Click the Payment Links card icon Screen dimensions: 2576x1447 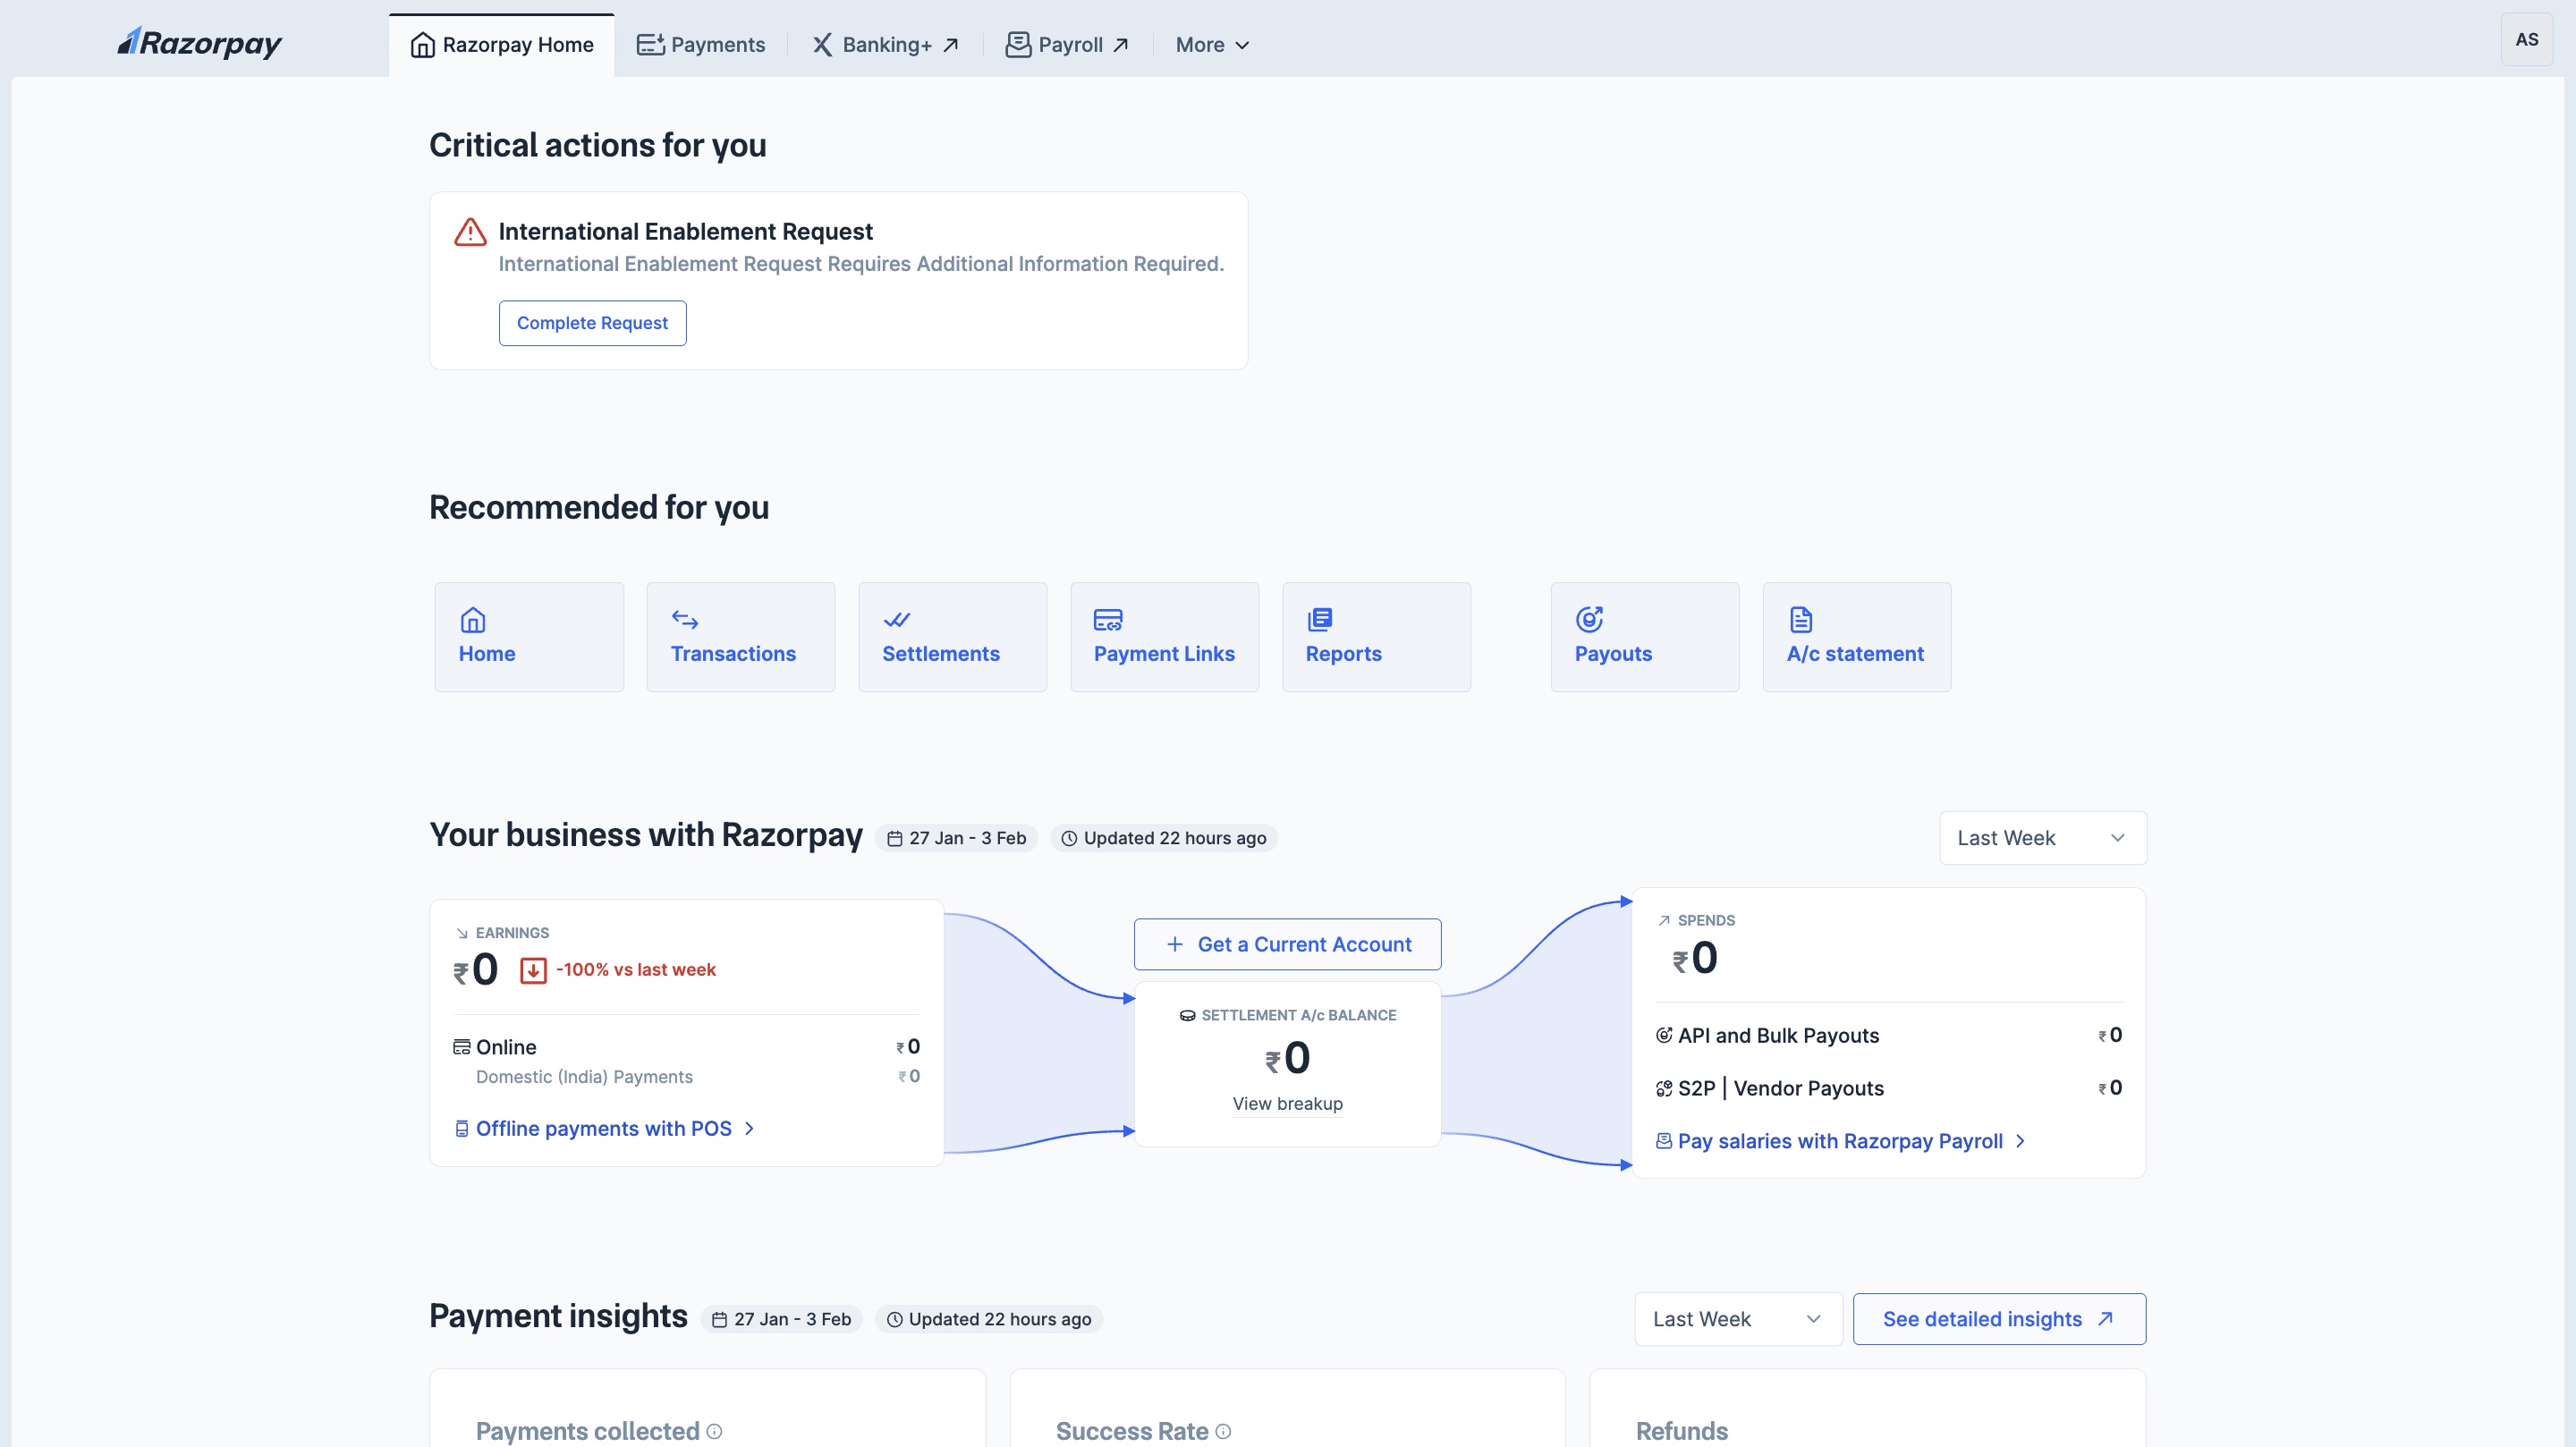[1108, 620]
